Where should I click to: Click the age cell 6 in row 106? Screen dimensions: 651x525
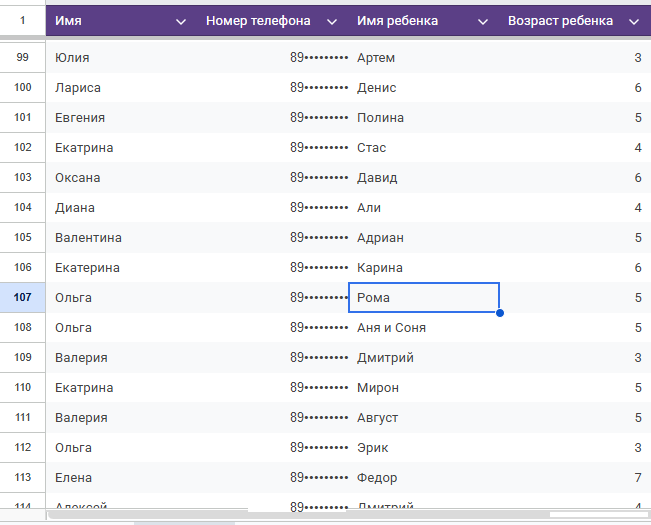[x=575, y=267]
